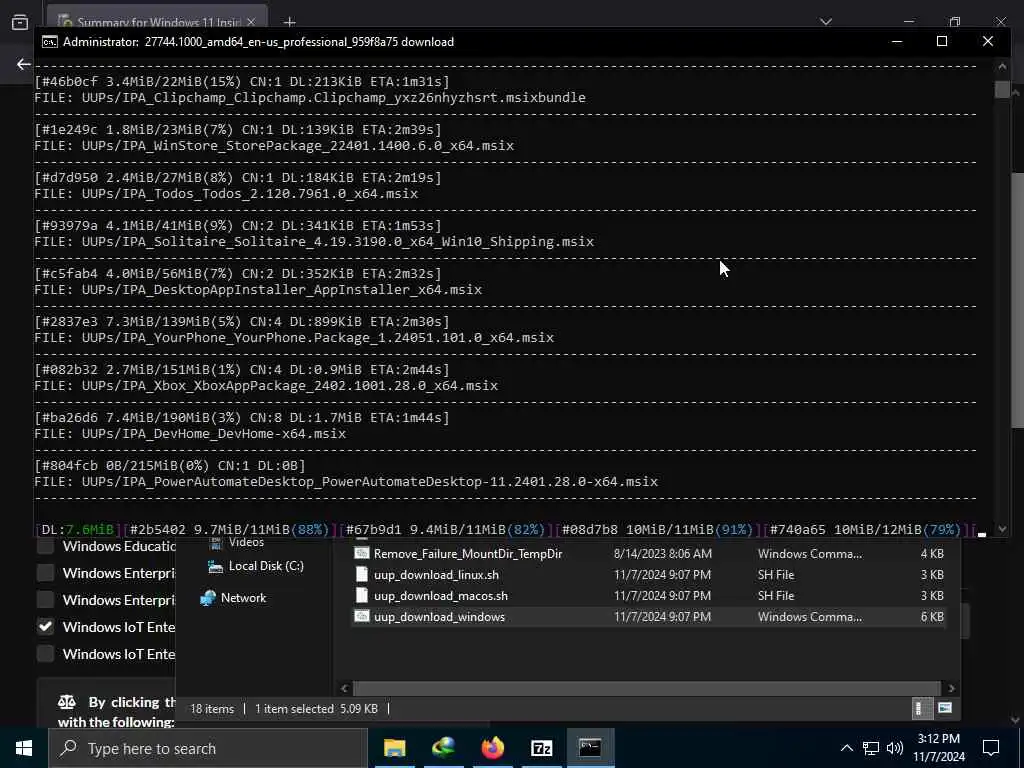The image size is (1024, 768).
Task: Click the YourPhone package FILE line
Action: tap(295, 338)
